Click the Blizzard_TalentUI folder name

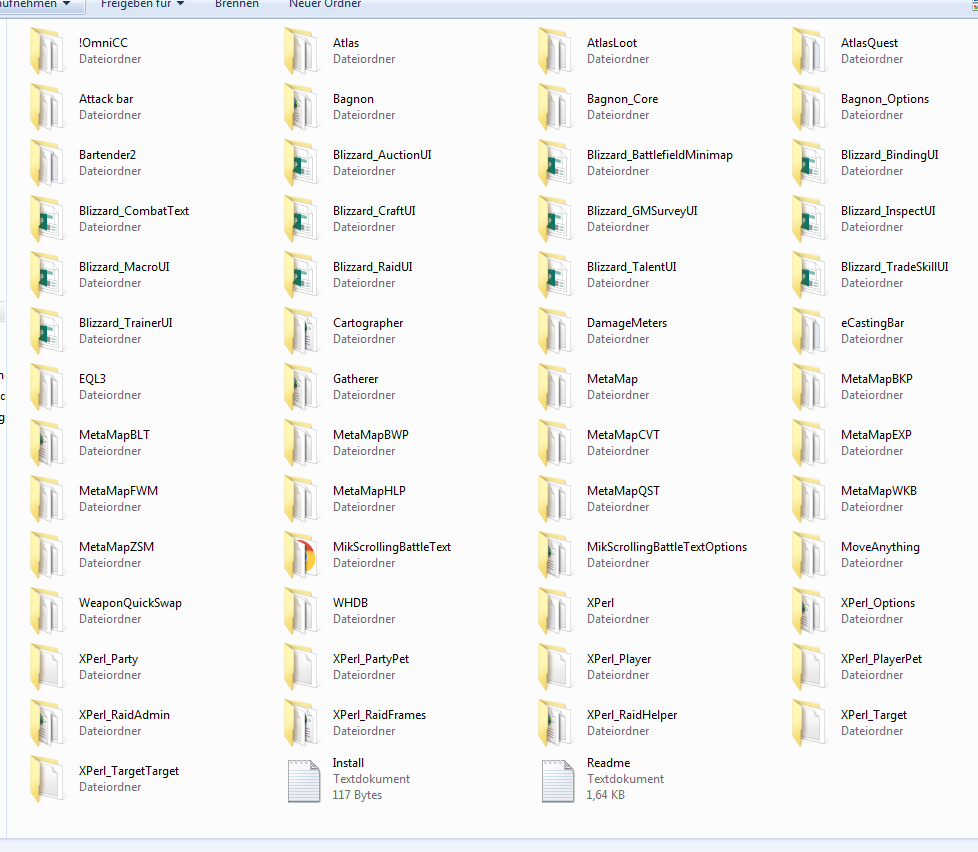[x=631, y=267]
